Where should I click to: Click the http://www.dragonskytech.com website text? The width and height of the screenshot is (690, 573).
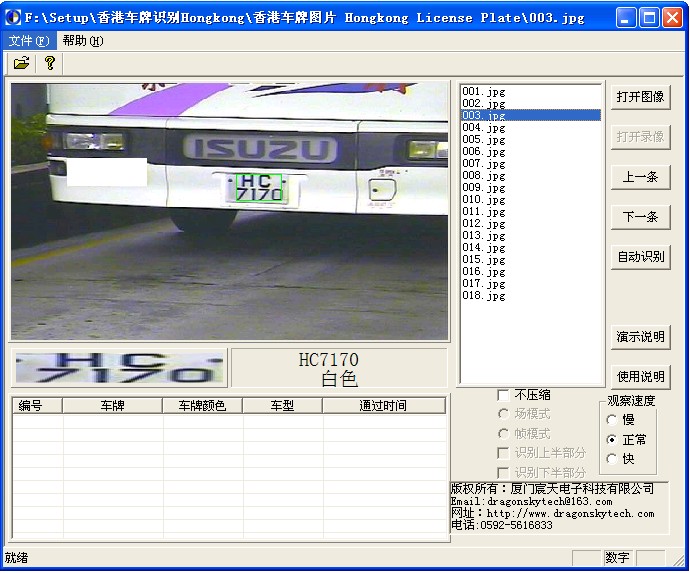click(x=570, y=514)
